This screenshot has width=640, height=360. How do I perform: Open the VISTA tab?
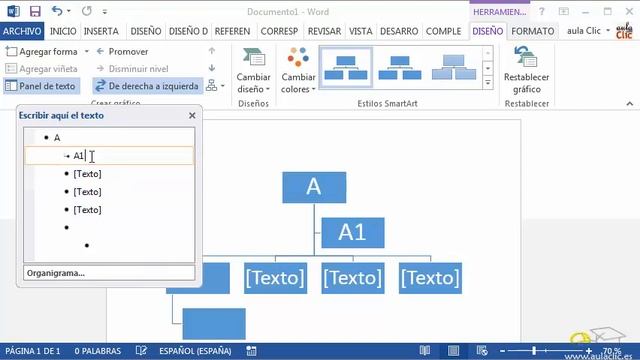pos(360,31)
